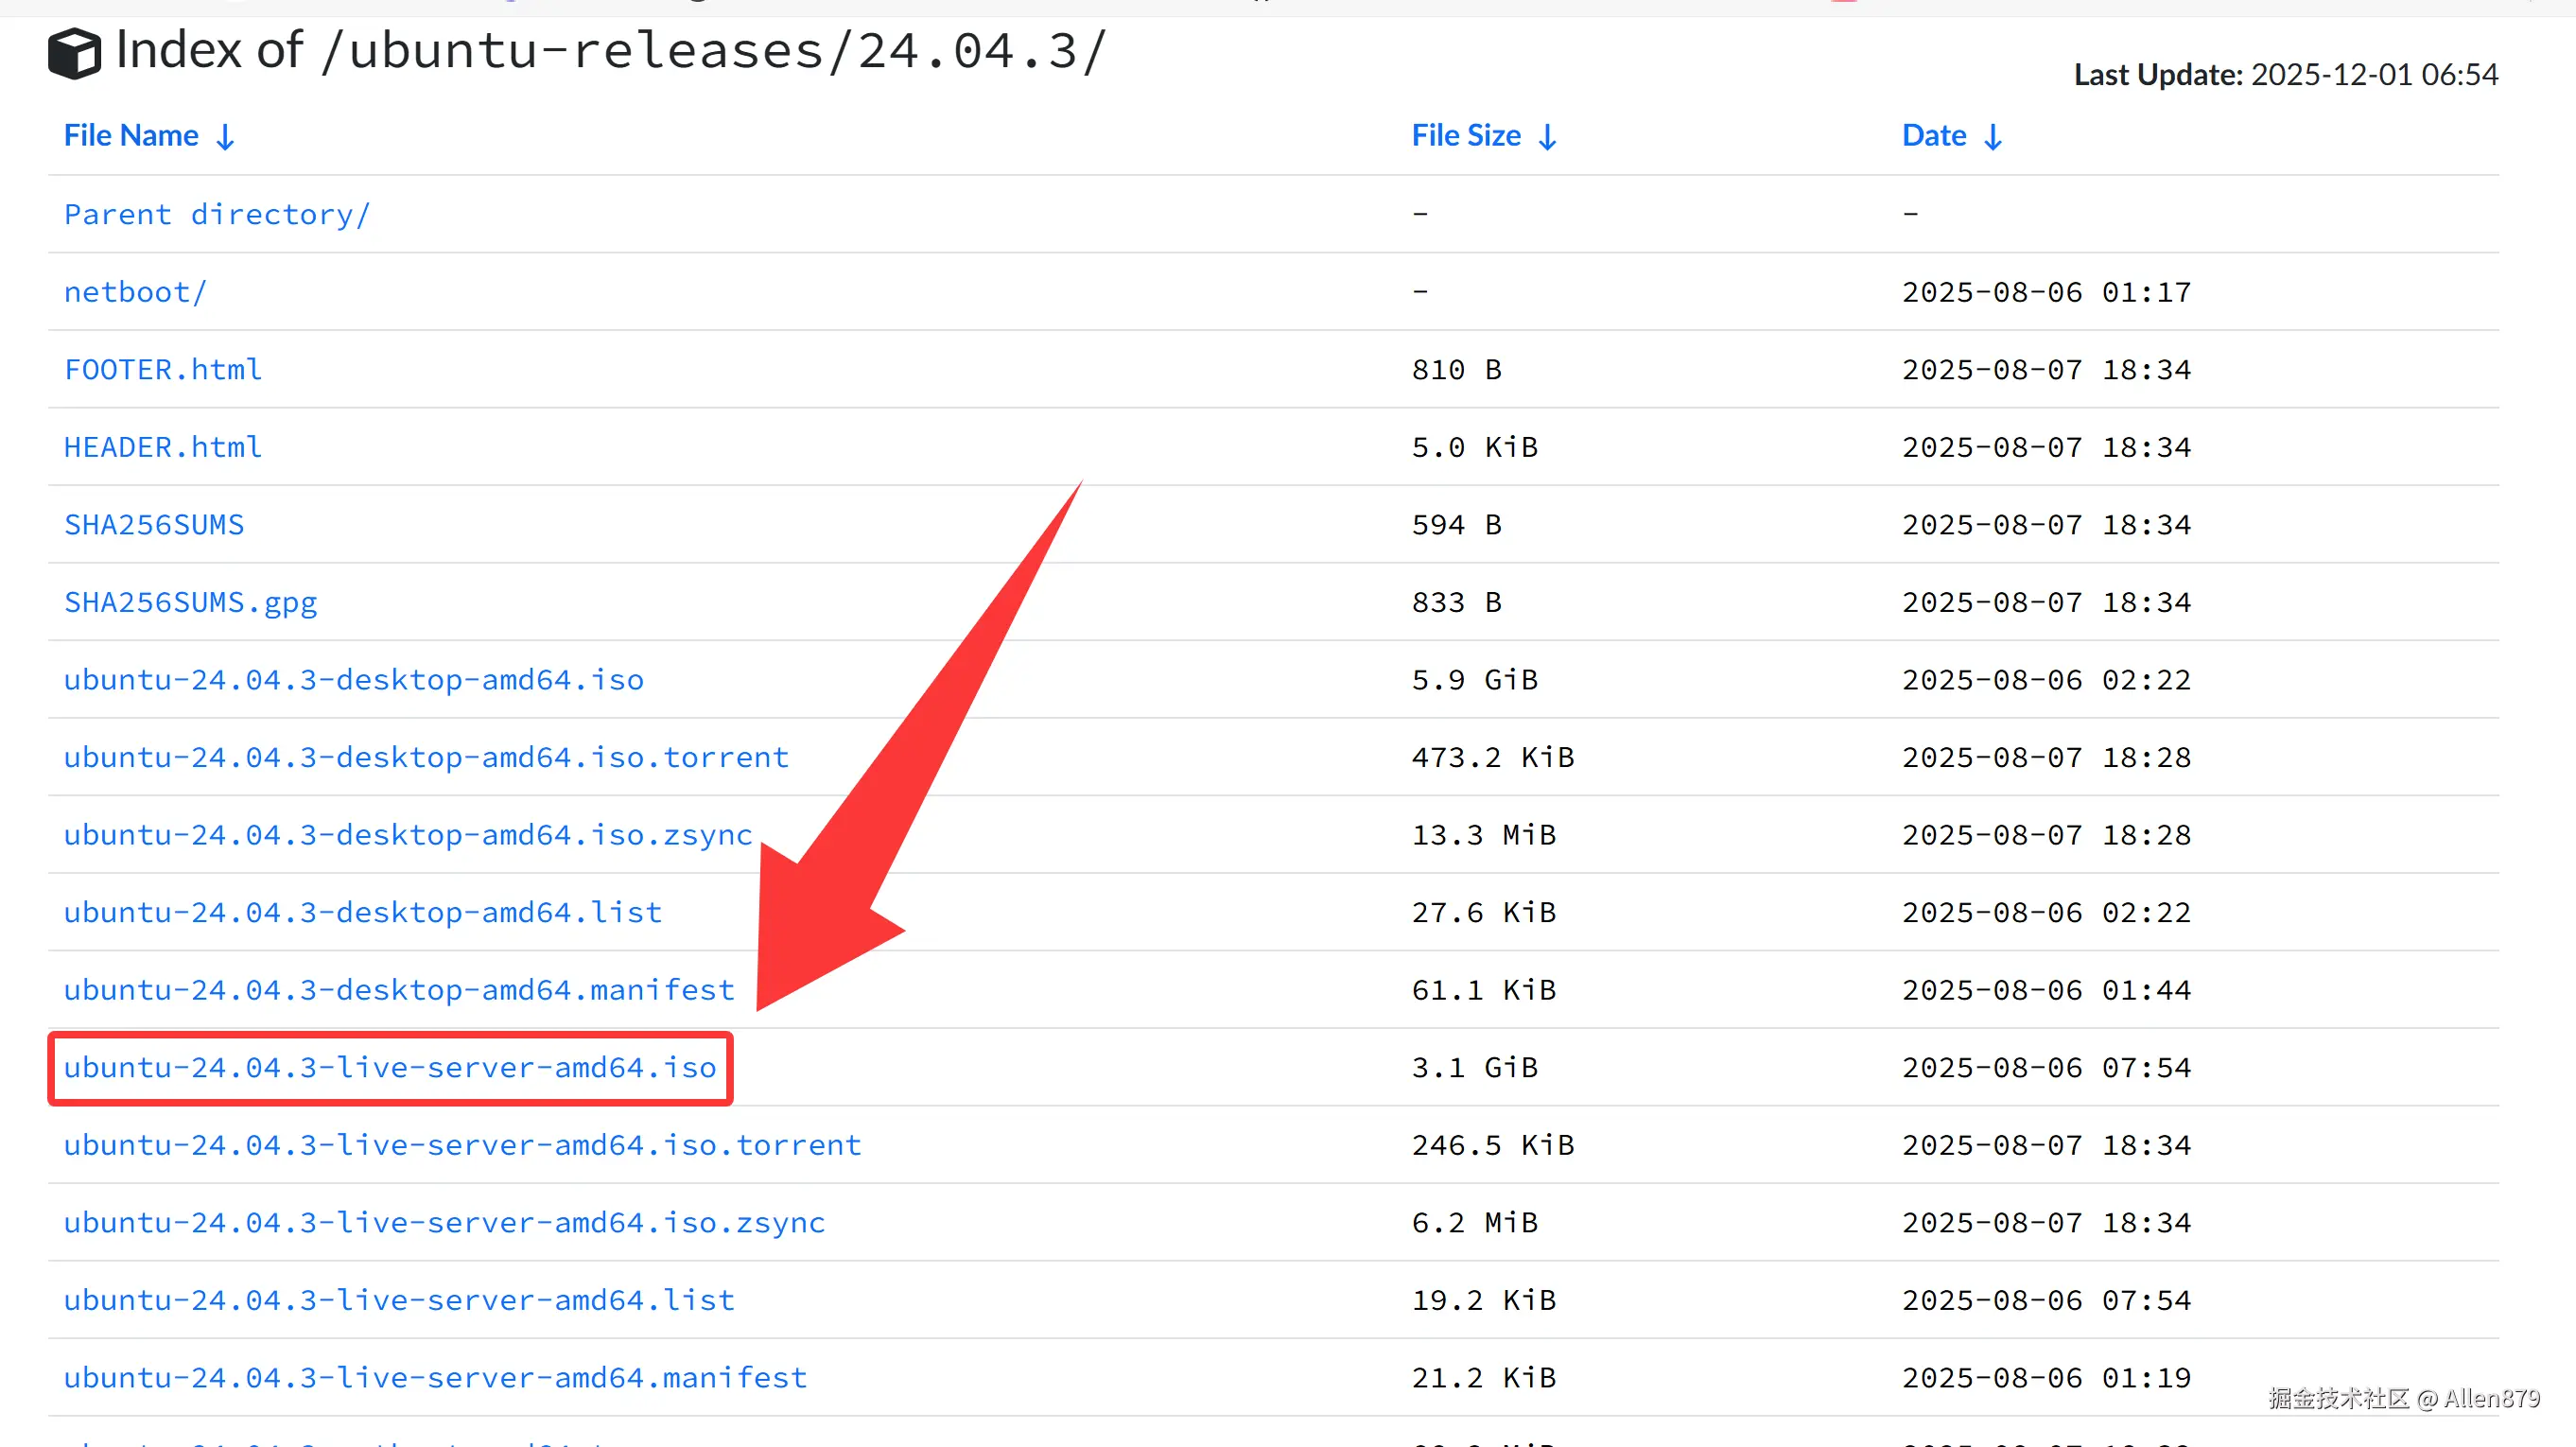Sort listing by File Name header

pos(131,135)
